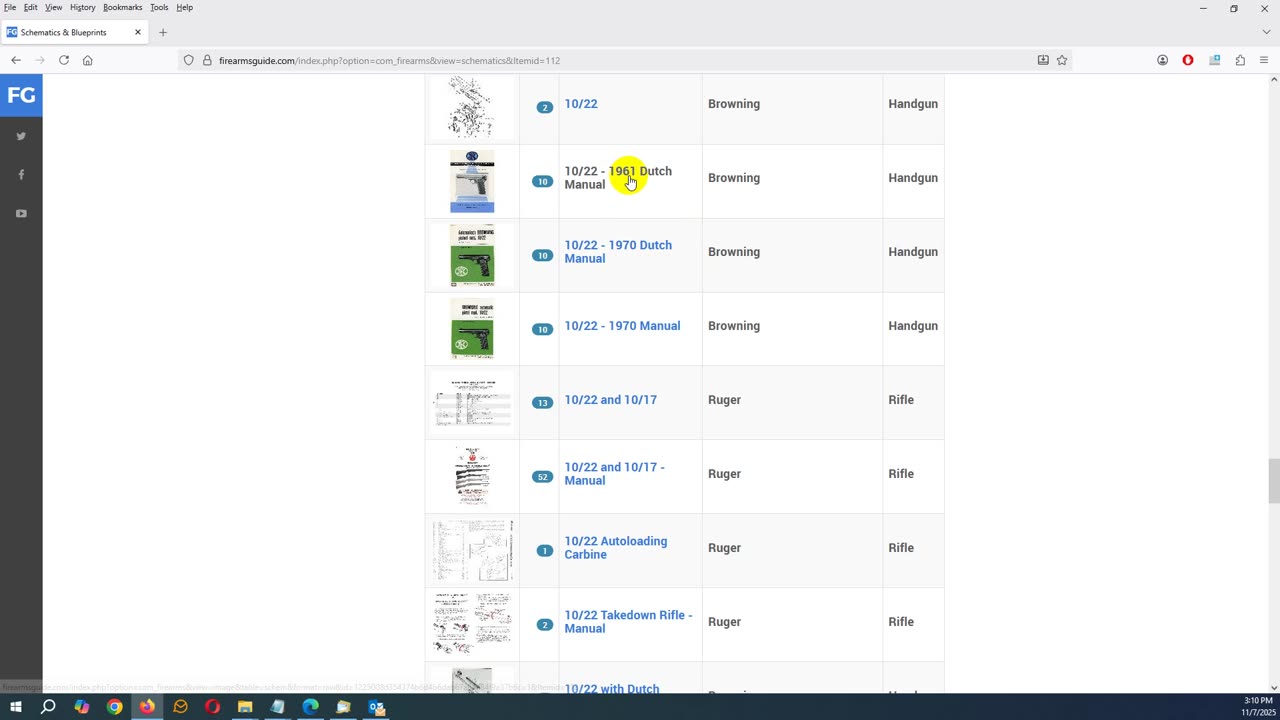Image resolution: width=1280 pixels, height=720 pixels.
Task: Open the Twitter icon in left sidebar
Action: (21, 136)
